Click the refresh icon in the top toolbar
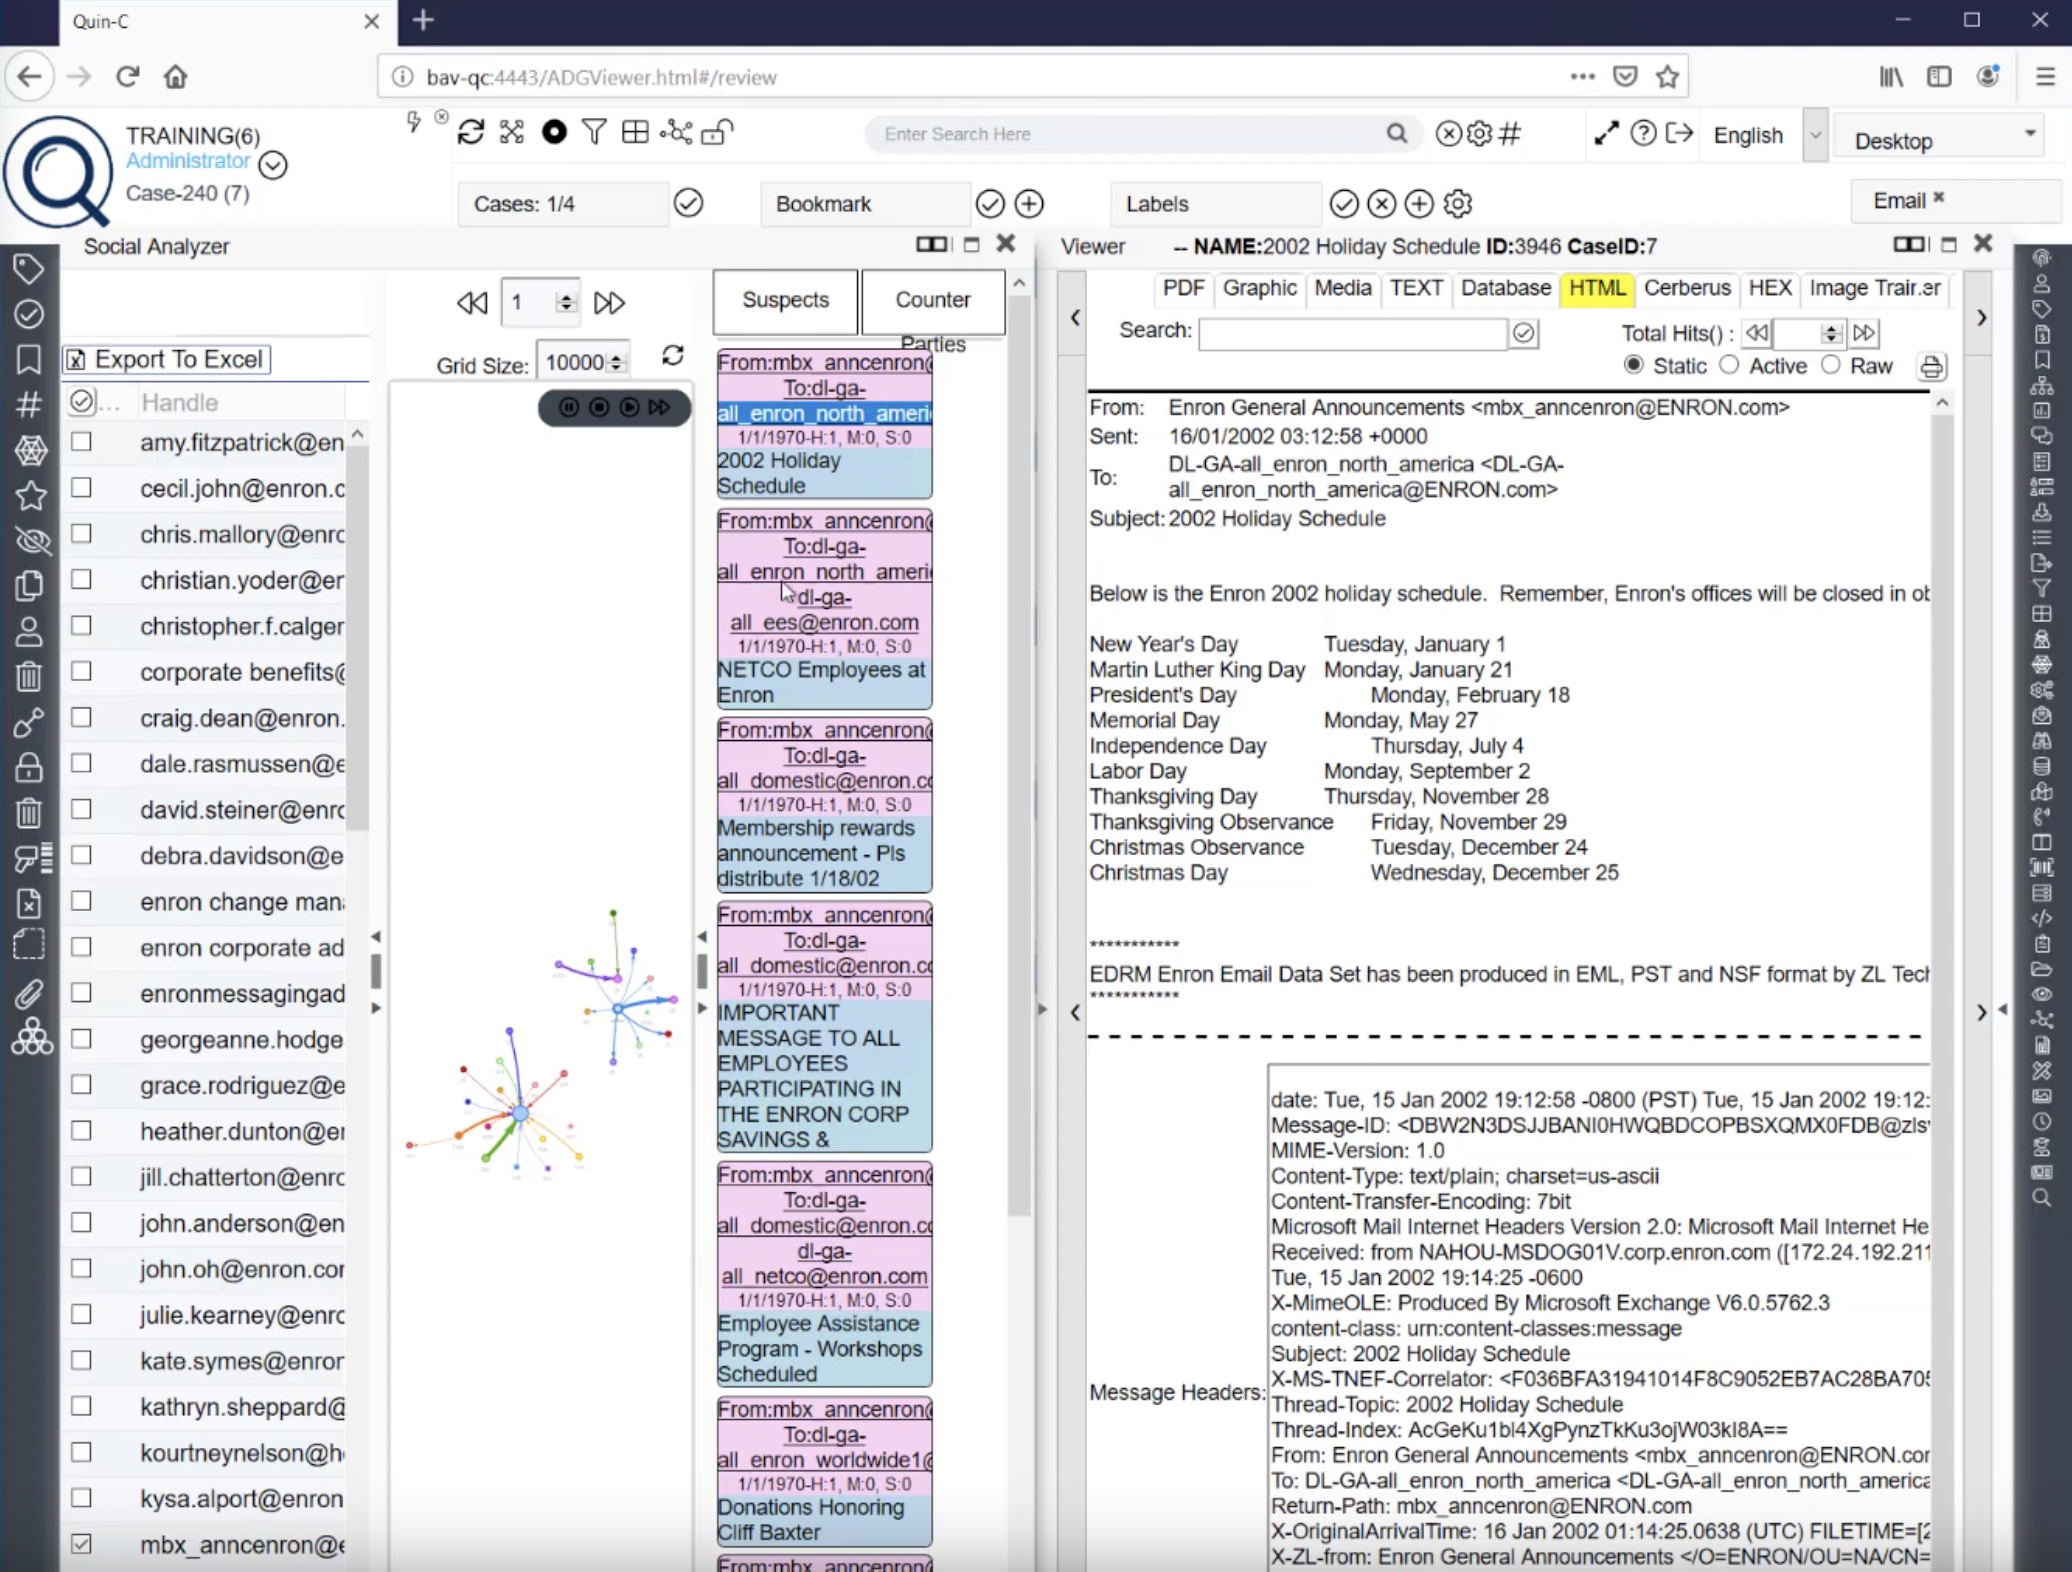Image resolution: width=2072 pixels, height=1572 pixels. tap(471, 132)
